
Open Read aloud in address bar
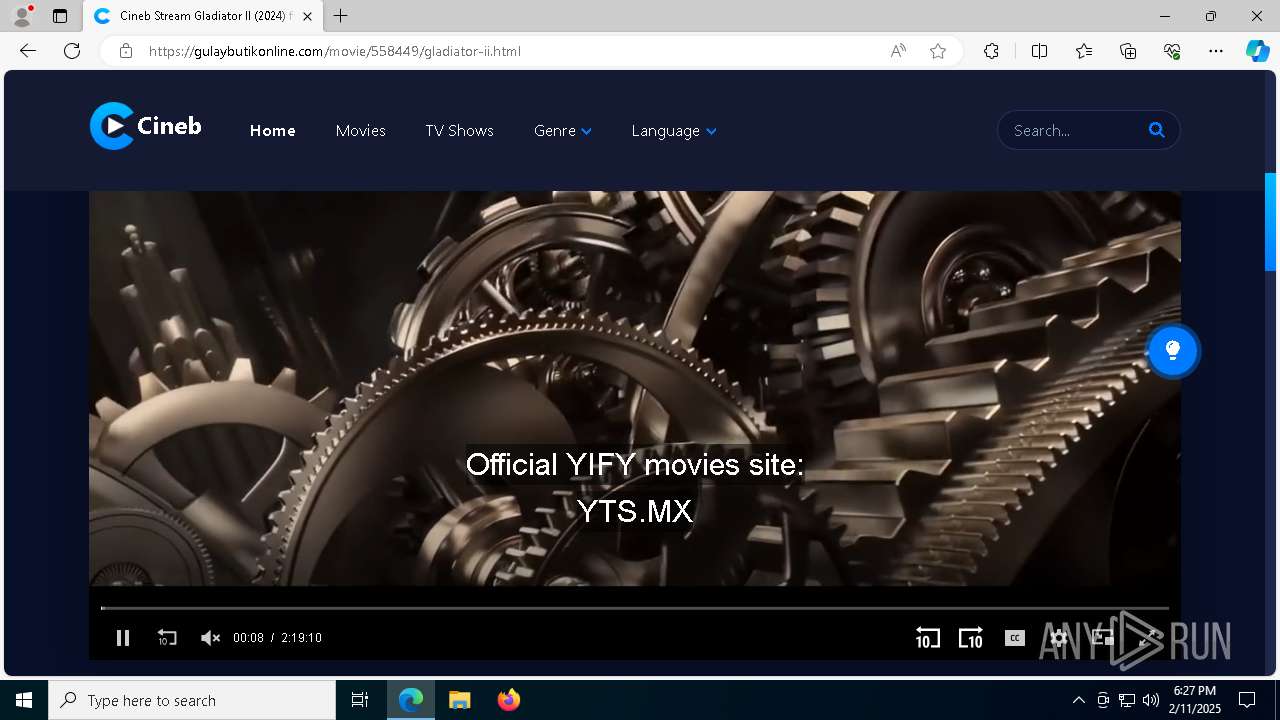coord(898,51)
